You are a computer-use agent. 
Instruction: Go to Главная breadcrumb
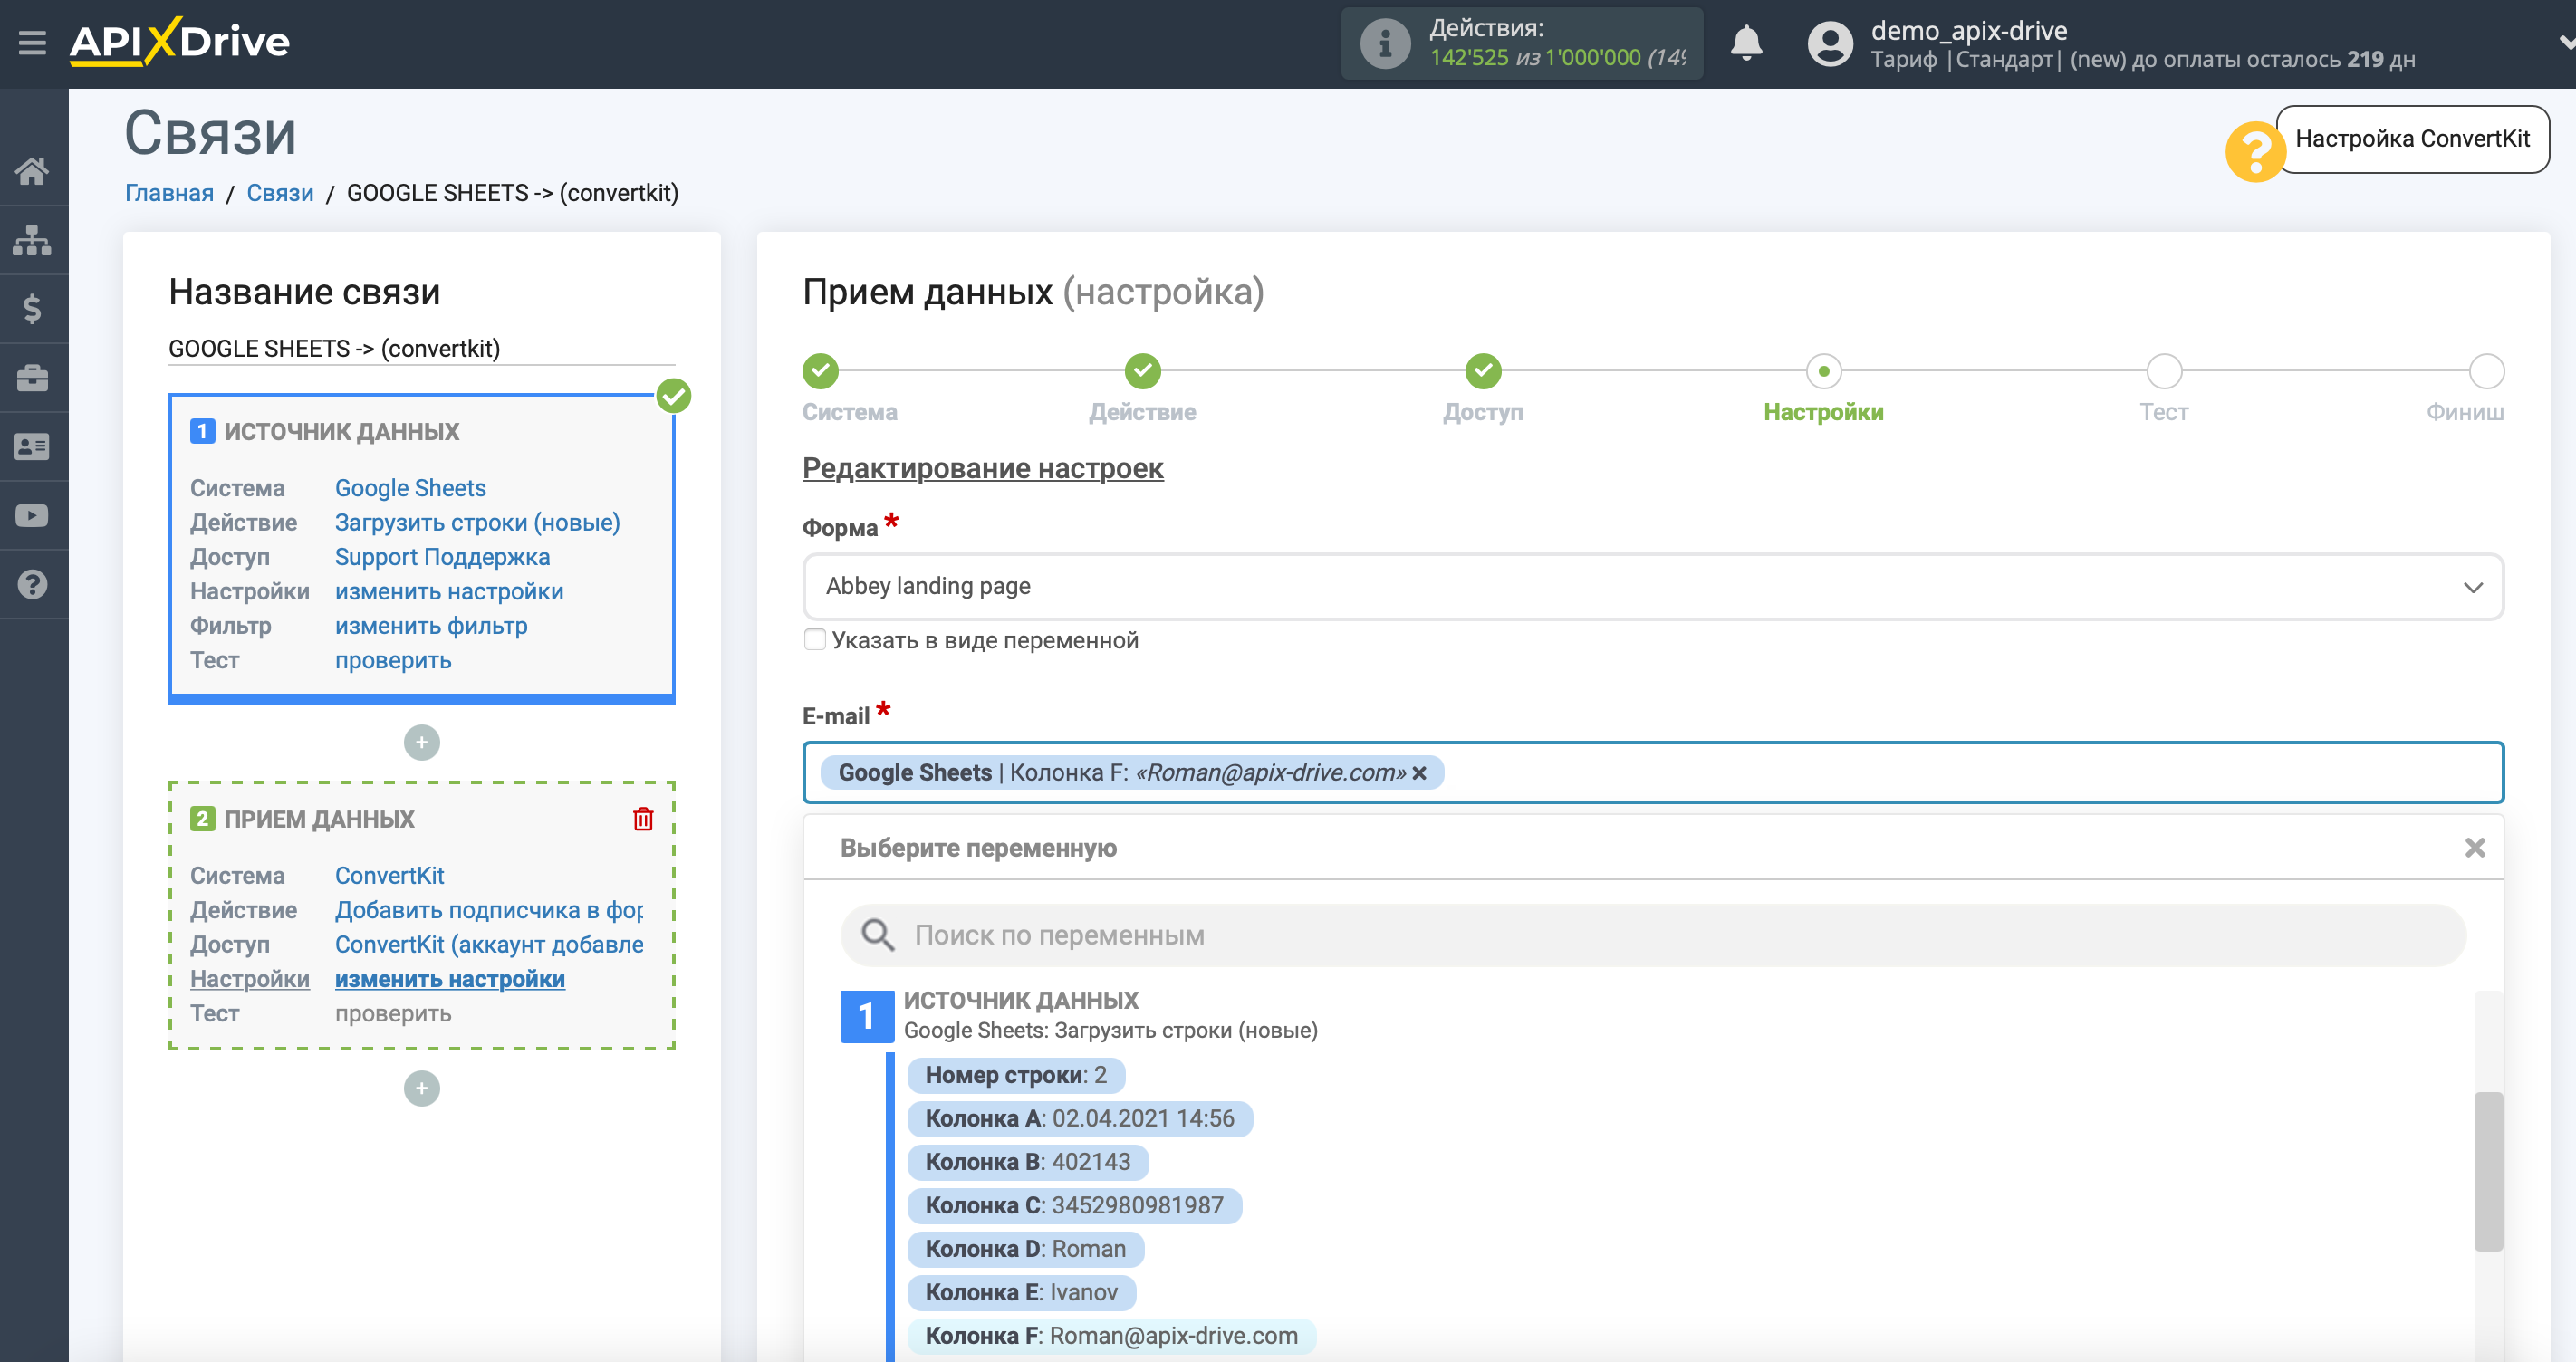click(169, 193)
